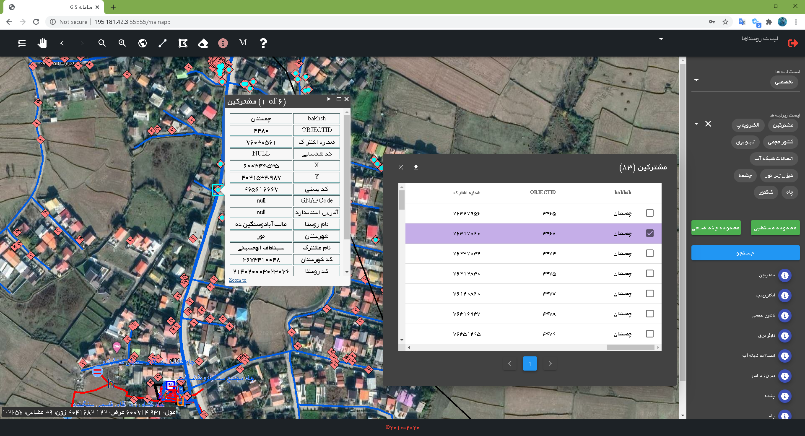Open the top dropdown in the side panel

point(696,80)
